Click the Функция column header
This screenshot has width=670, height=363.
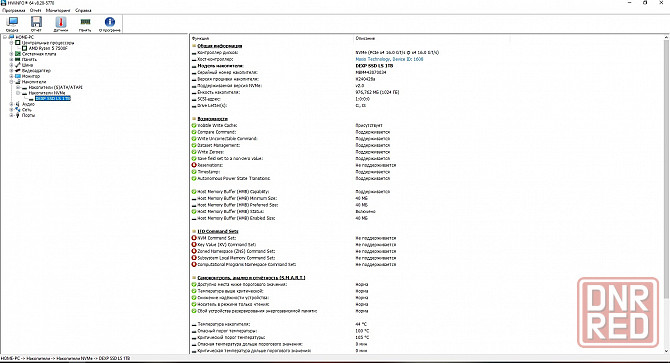point(200,38)
